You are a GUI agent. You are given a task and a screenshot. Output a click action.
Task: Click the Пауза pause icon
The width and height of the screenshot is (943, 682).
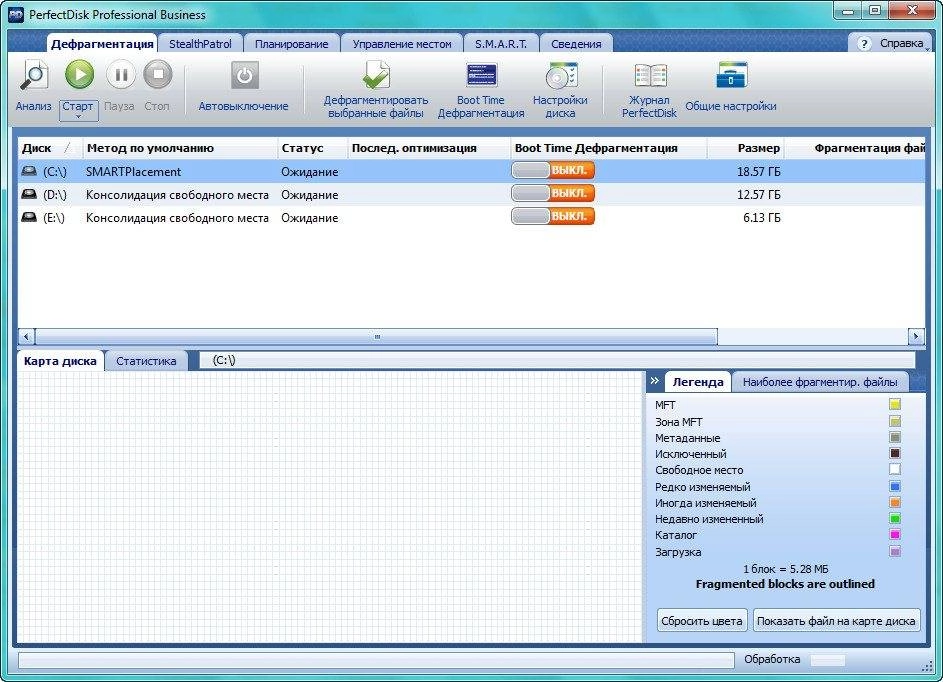[121, 75]
